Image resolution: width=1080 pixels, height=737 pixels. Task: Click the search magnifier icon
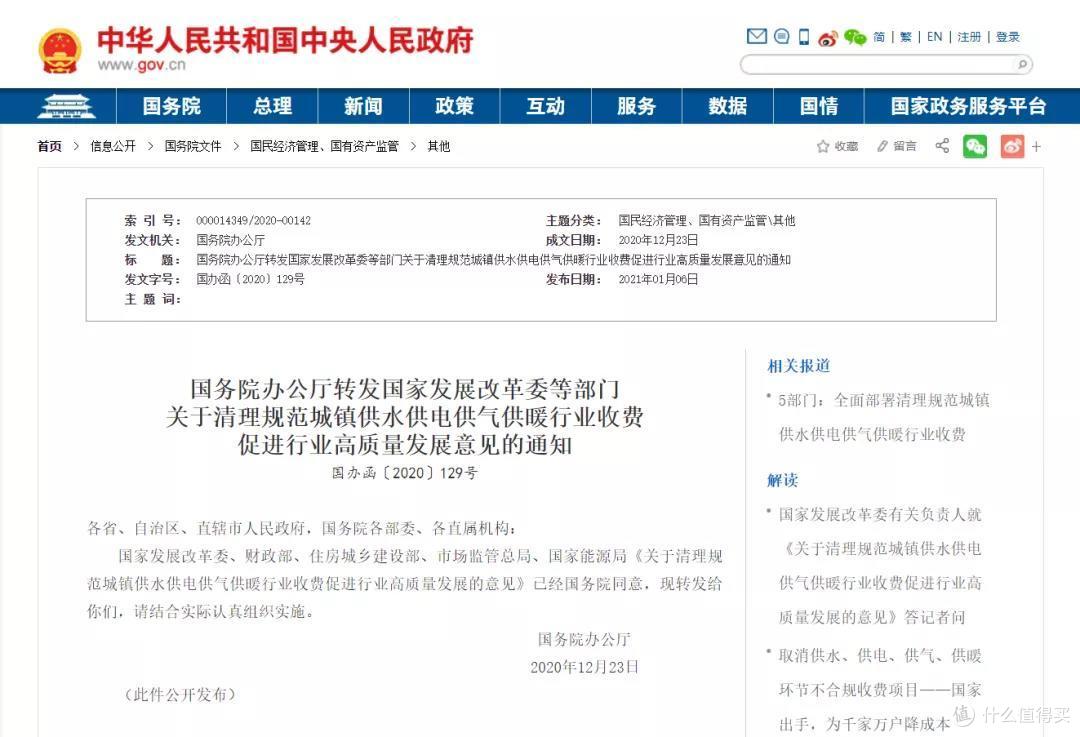tap(1023, 65)
